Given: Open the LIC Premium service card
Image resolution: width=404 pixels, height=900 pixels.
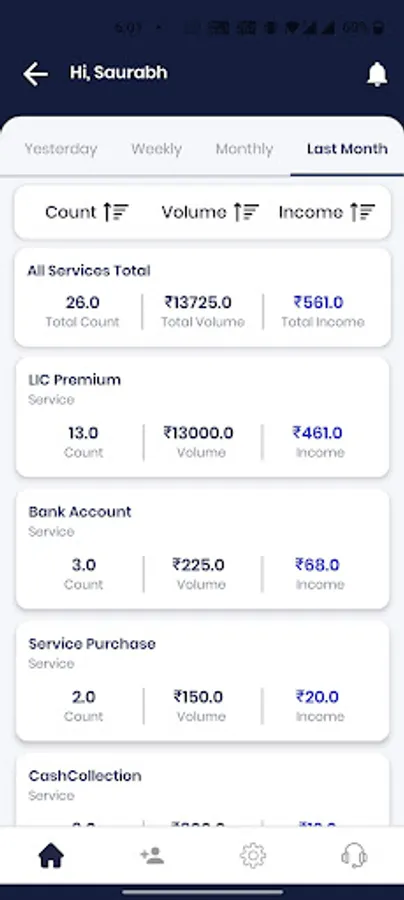Looking at the screenshot, I should (x=203, y=417).
